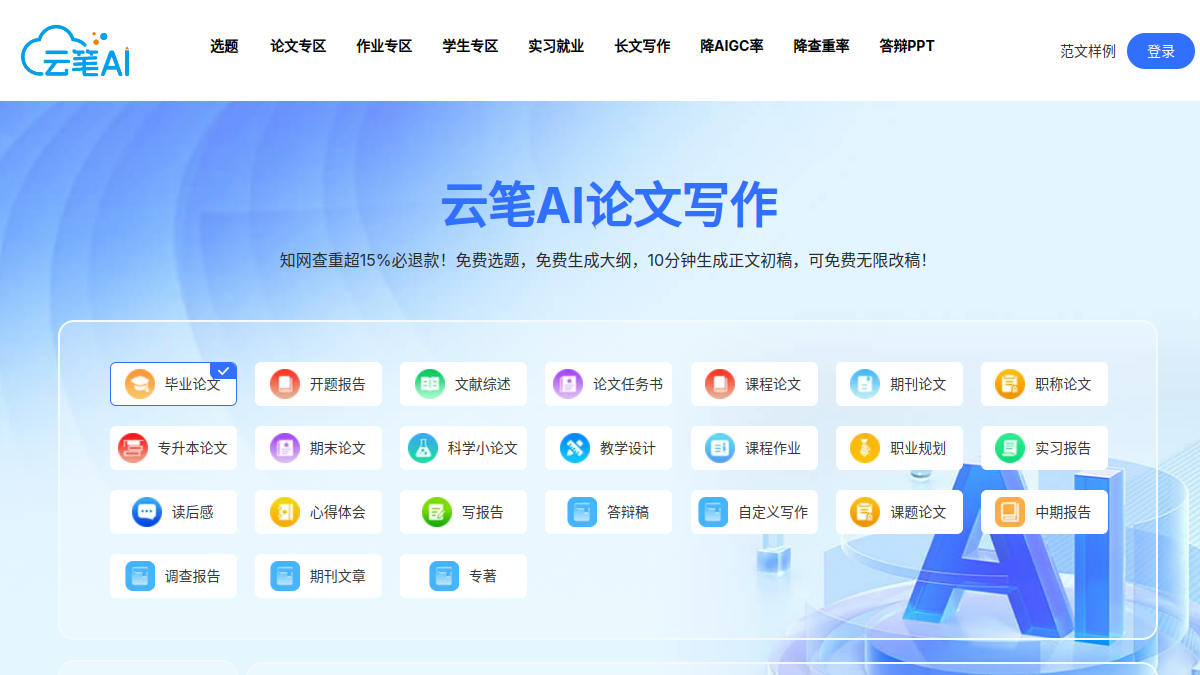Click the 期刊文章 blue icon
This screenshot has height=675, width=1200.
coord(285,576)
